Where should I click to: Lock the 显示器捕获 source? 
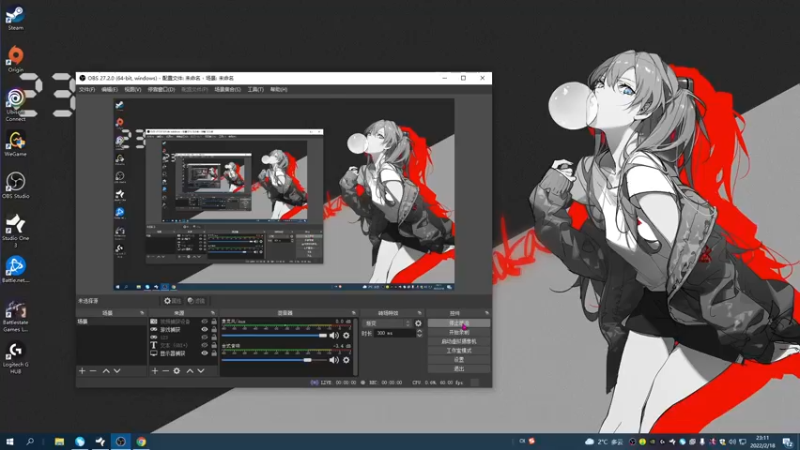(214, 353)
